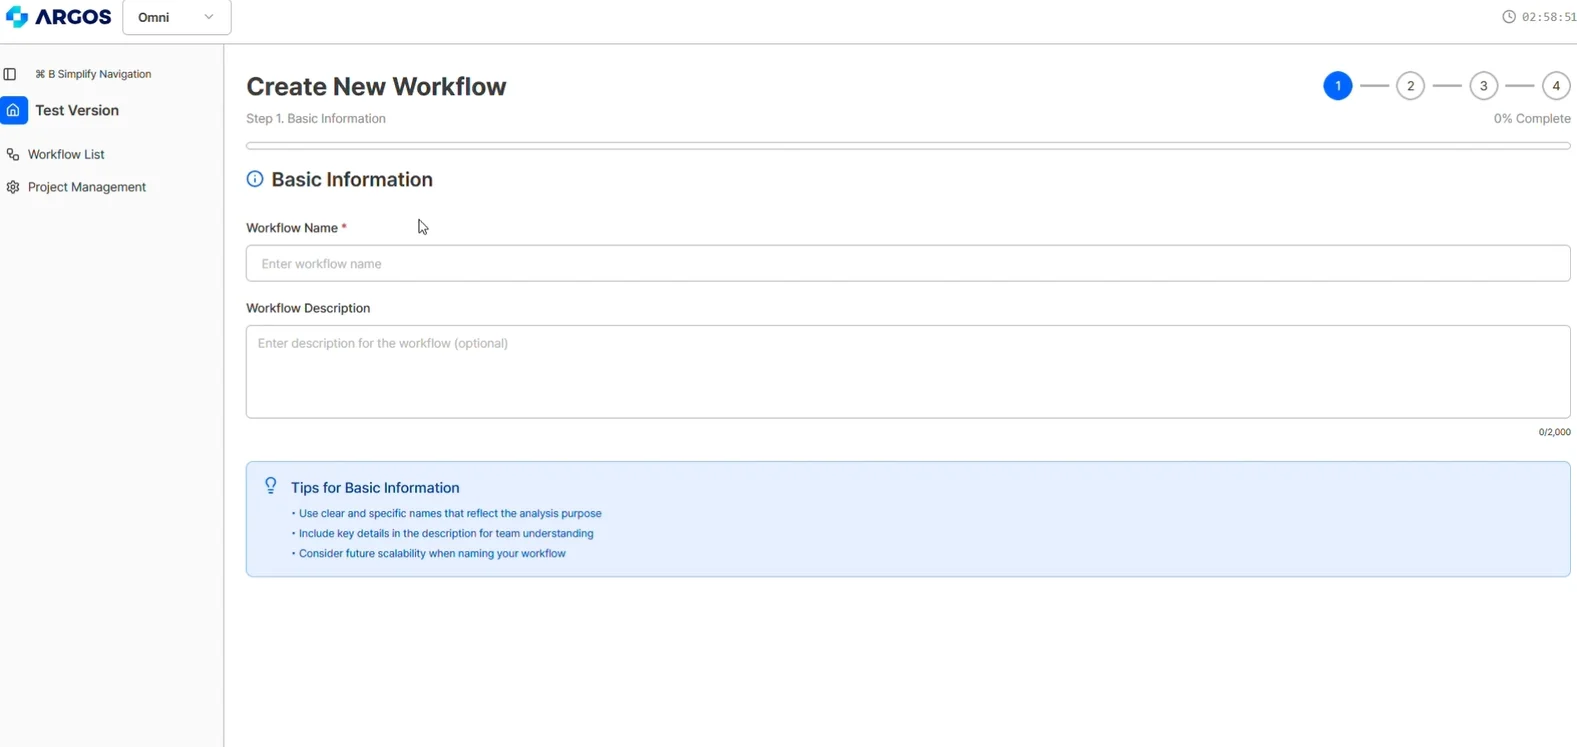
Task: Click the clock icon by timer
Action: (x=1509, y=17)
